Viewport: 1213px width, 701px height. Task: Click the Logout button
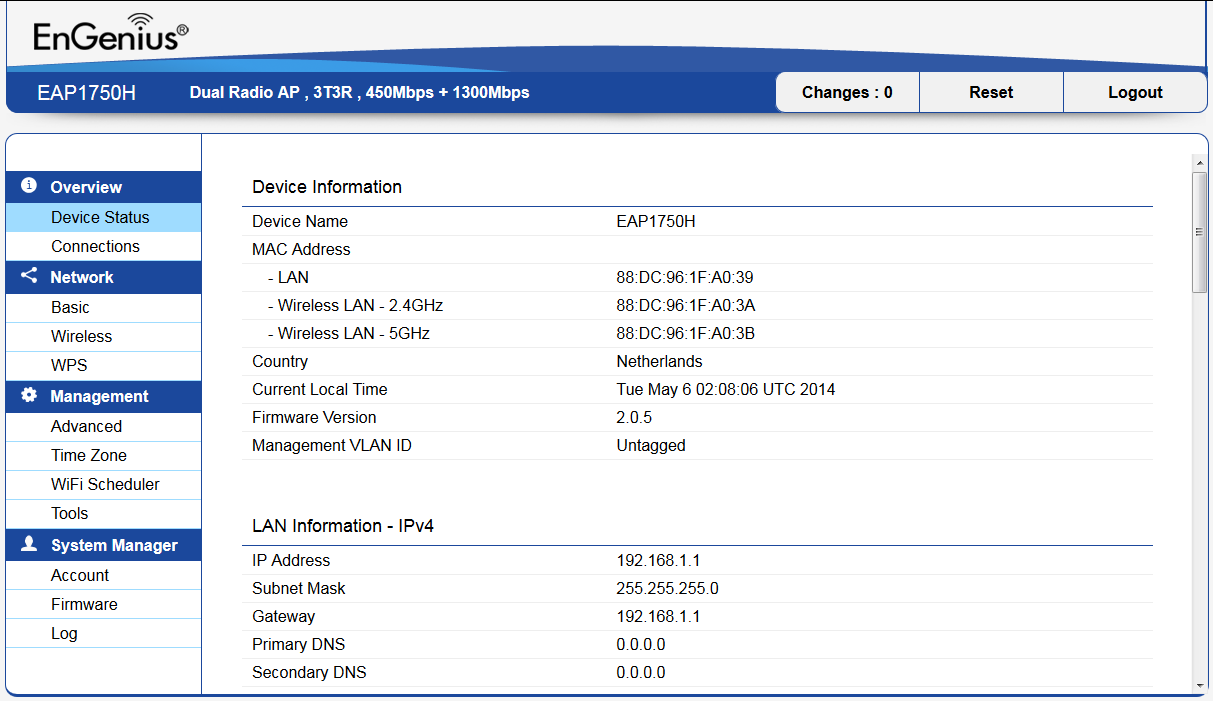(1135, 92)
